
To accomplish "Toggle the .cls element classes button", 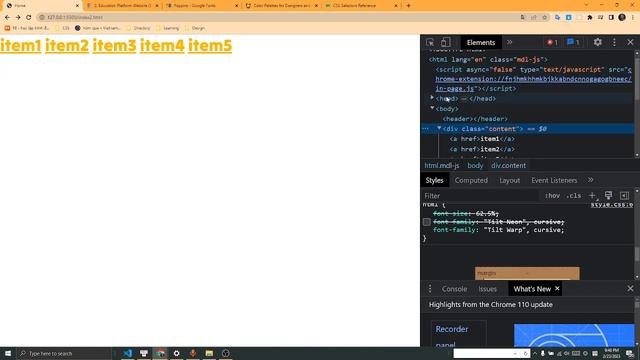I will [x=573, y=196].
